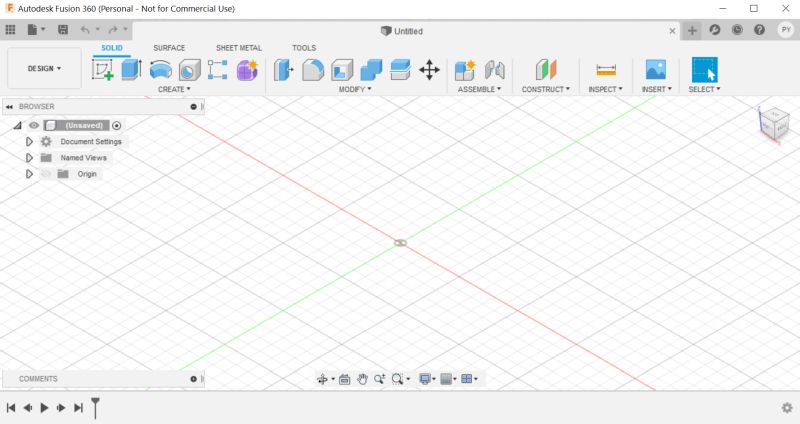Toggle visibility eye of Unsaved component
The image size is (800, 424).
(34, 125)
